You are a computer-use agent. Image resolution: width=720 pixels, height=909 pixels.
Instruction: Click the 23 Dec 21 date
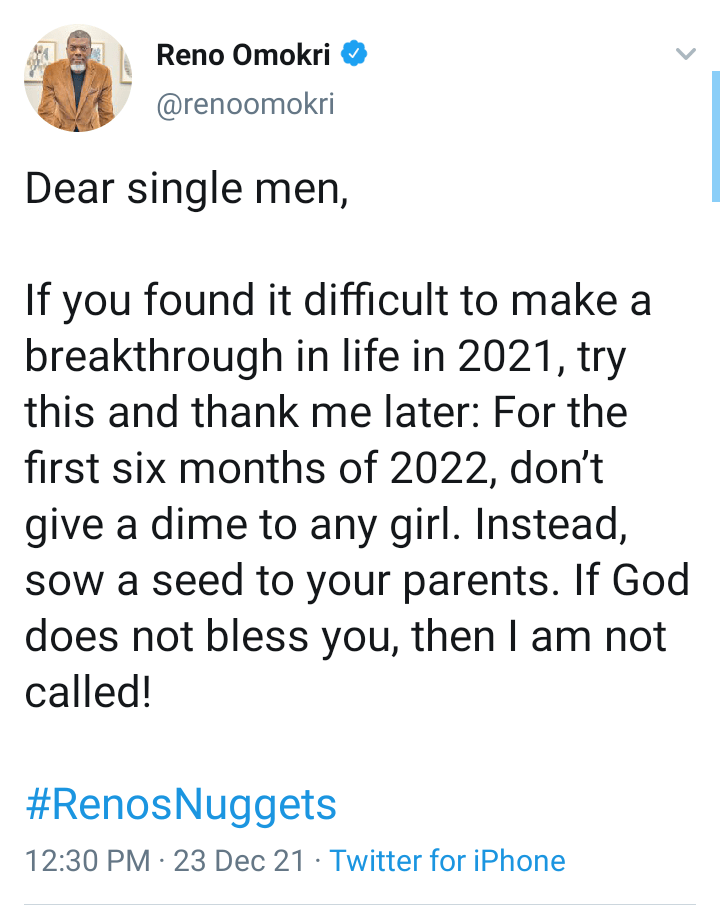(239, 861)
